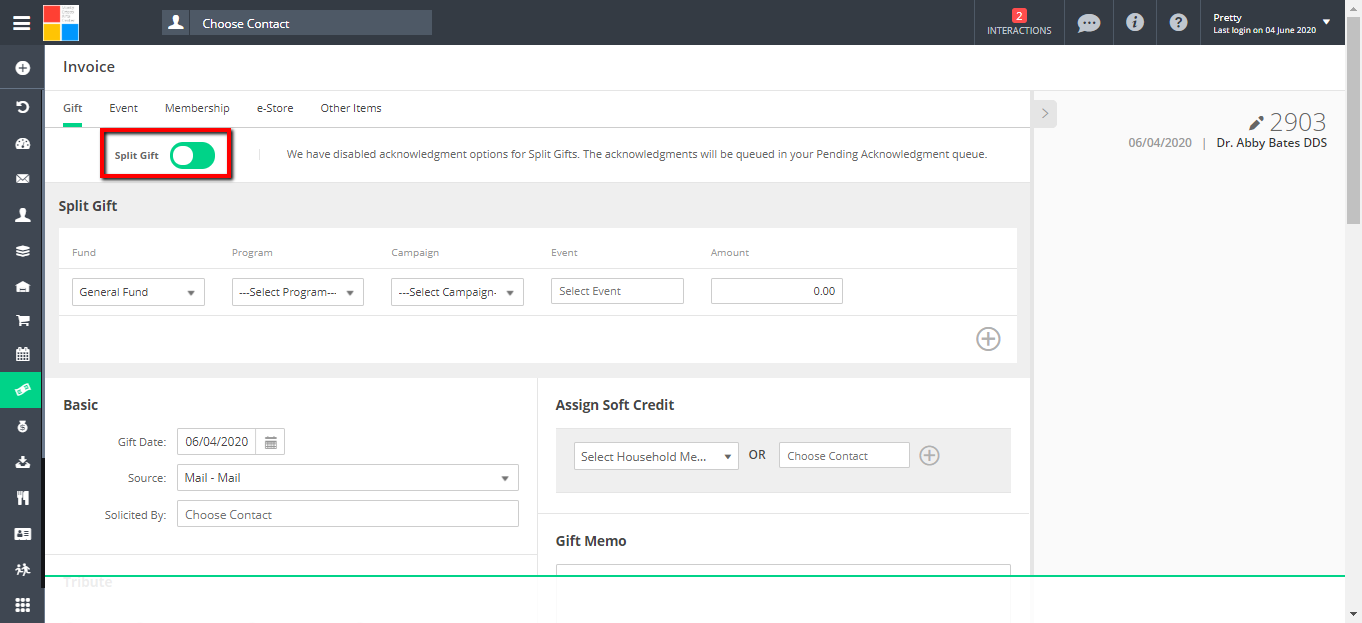Open the envelope mail sidebar icon
Image resolution: width=1362 pixels, height=623 pixels.
[22, 179]
